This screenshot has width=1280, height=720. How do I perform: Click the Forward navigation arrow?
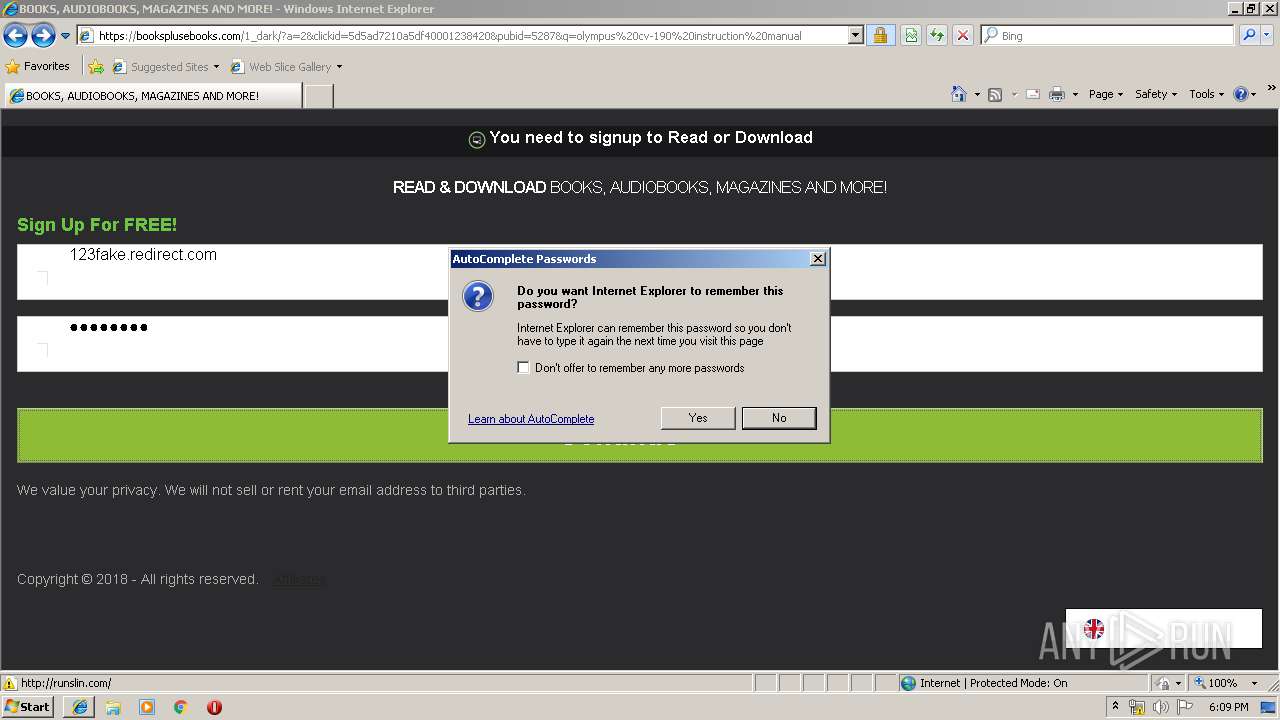[43, 36]
